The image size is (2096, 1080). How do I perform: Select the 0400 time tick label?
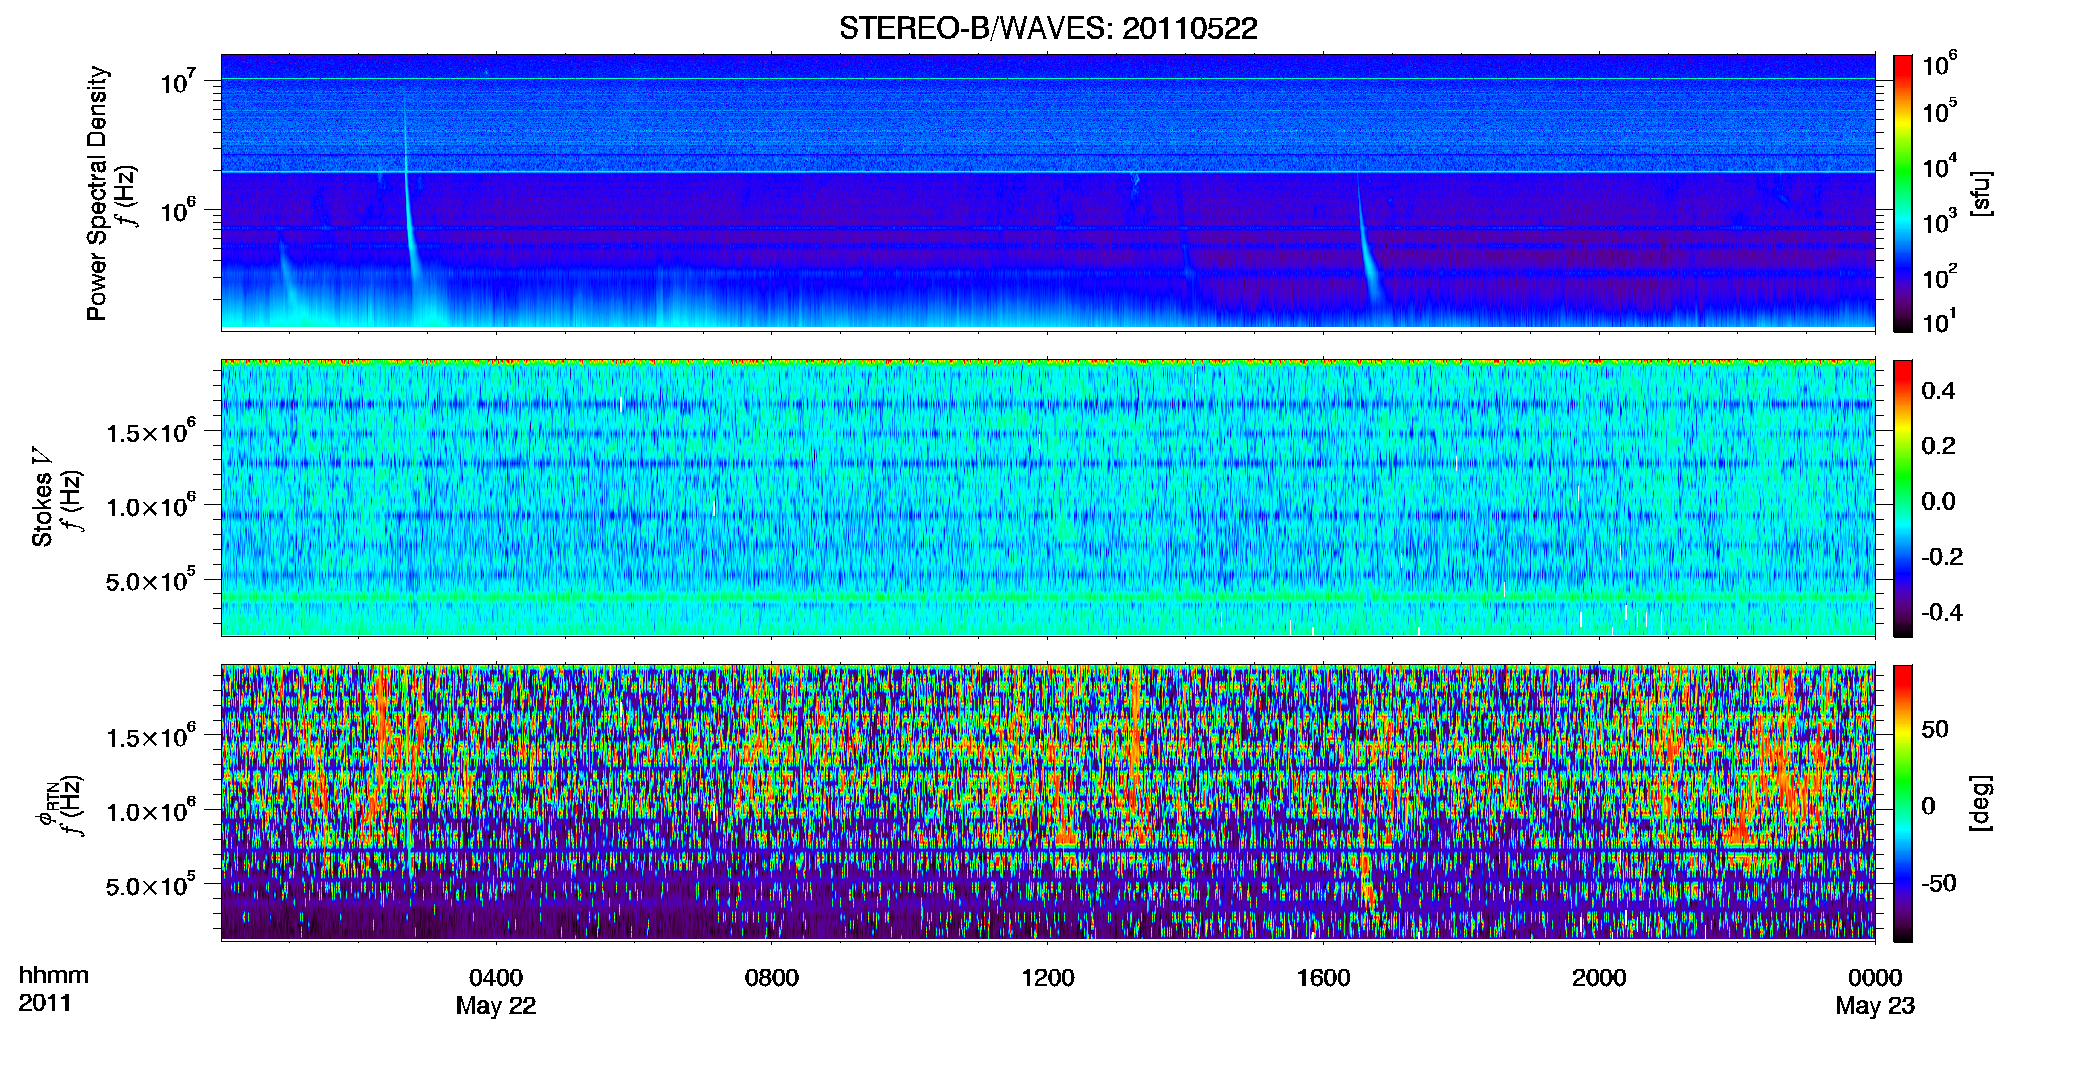496,977
